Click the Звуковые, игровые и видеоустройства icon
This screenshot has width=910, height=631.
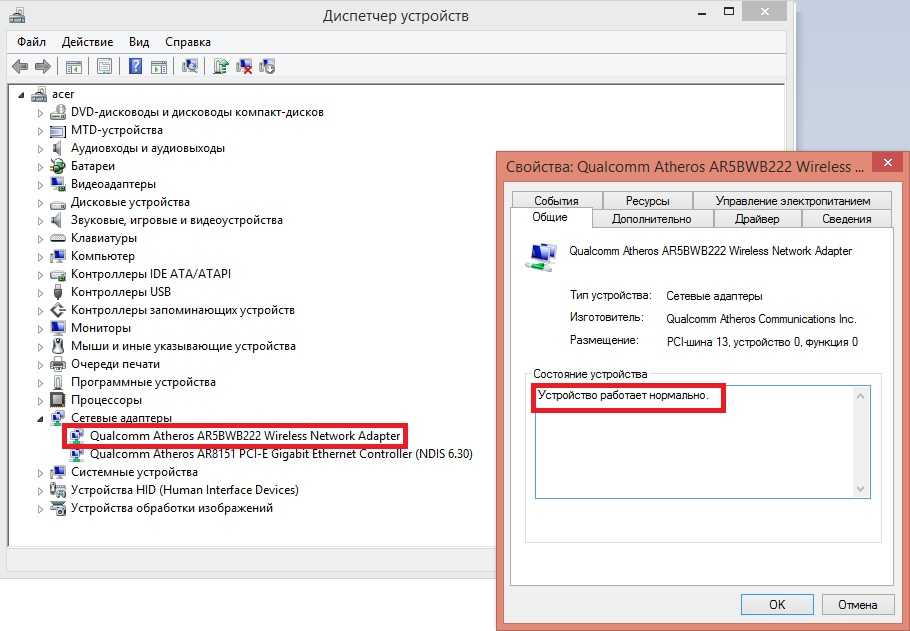(57, 220)
